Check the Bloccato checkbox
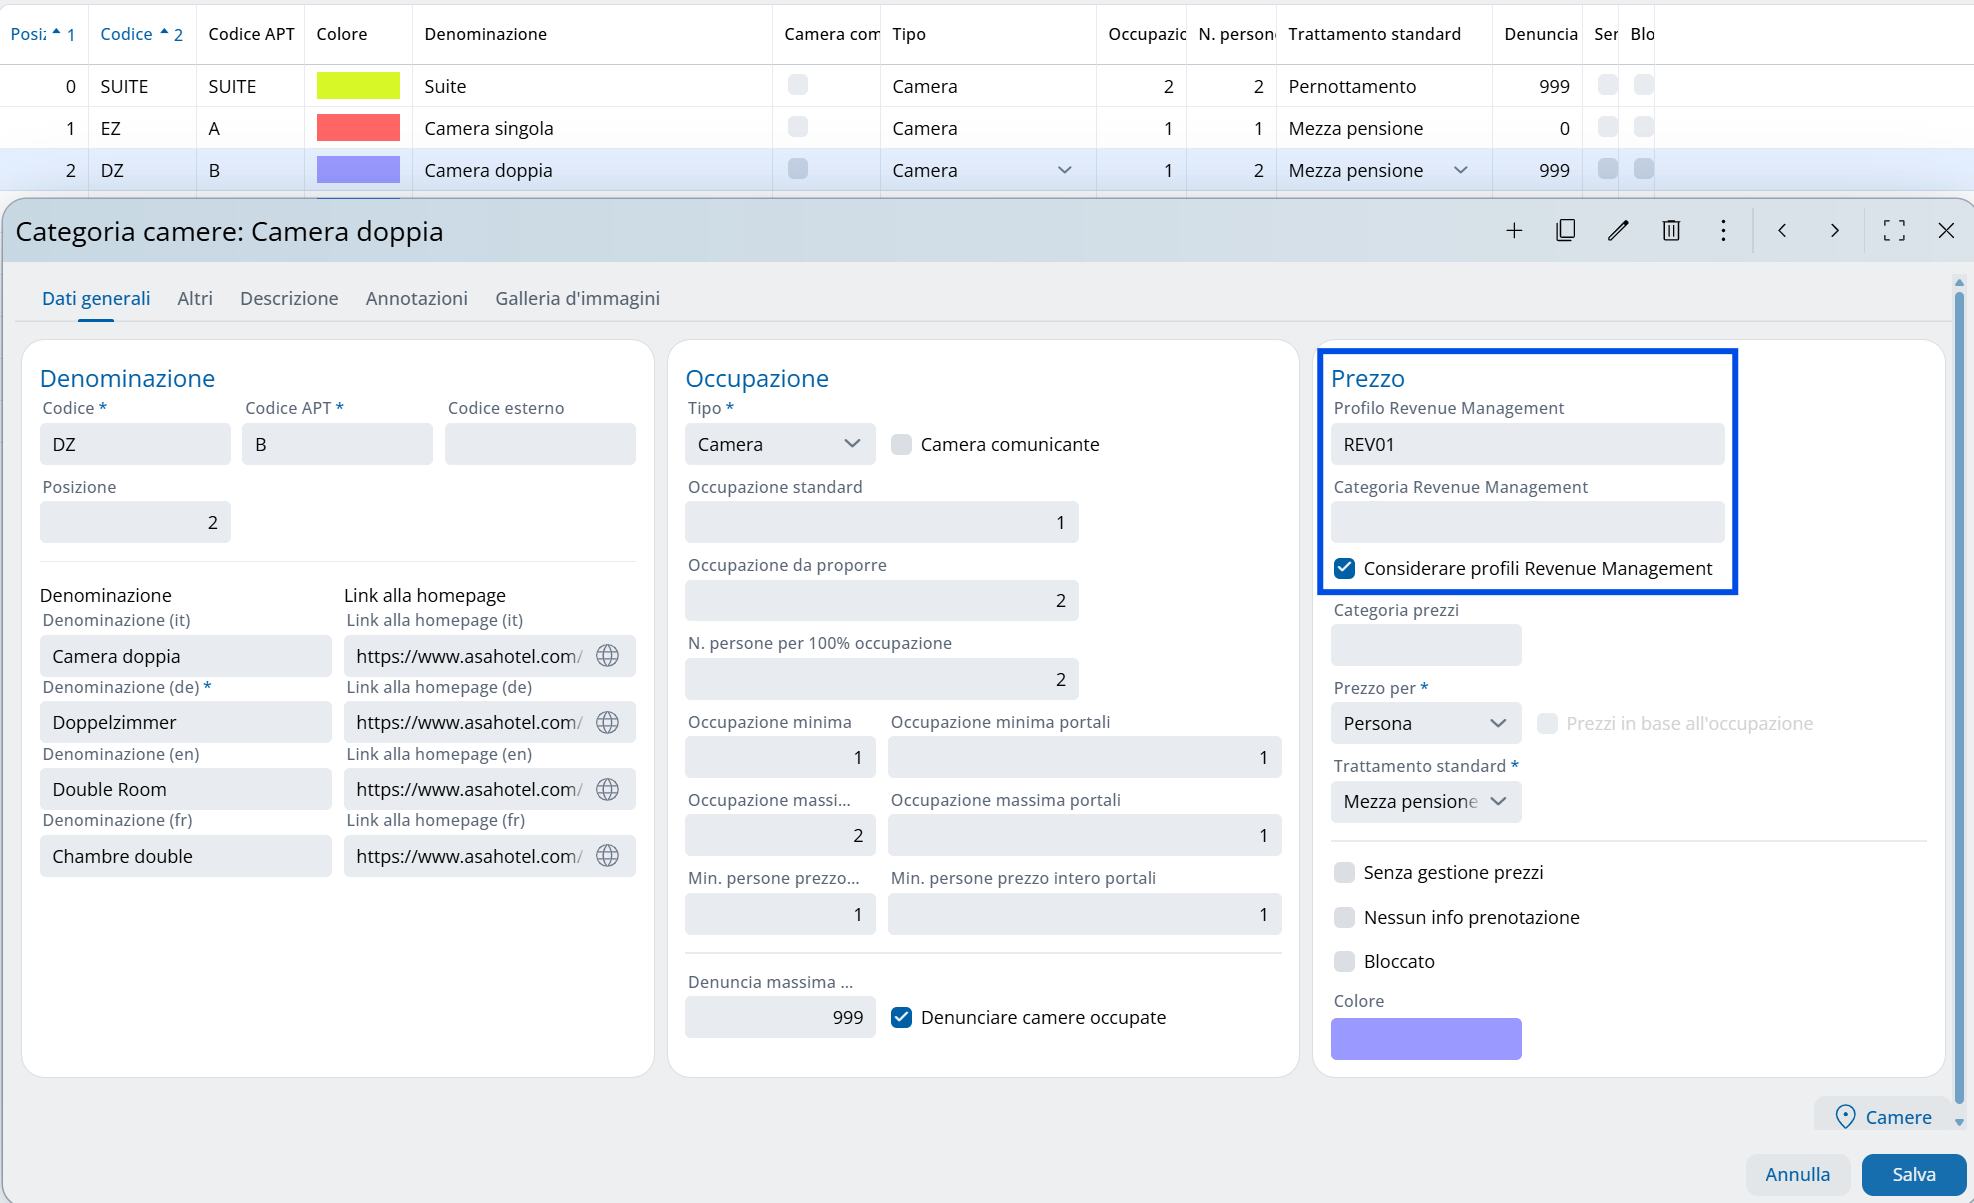This screenshot has width=1974, height=1203. click(1345, 961)
